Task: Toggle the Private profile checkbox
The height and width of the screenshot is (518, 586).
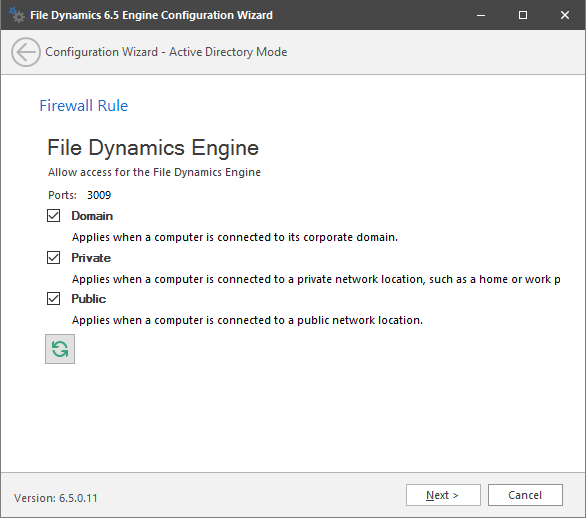Action: click(53, 258)
